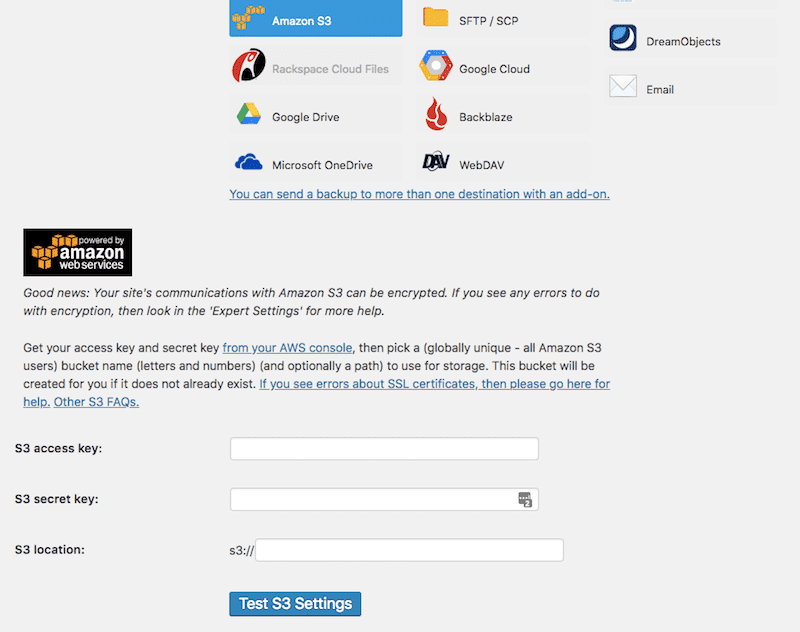Select Rackspace Cloud Files storage option
This screenshot has width=800, height=632.
(316, 66)
